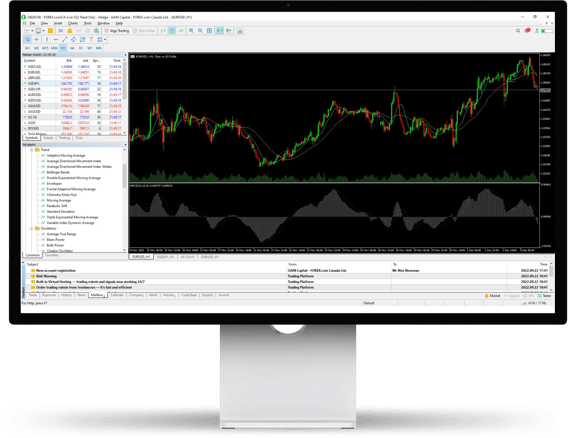Collapse the Oscillators folder in Navigator

point(32,229)
